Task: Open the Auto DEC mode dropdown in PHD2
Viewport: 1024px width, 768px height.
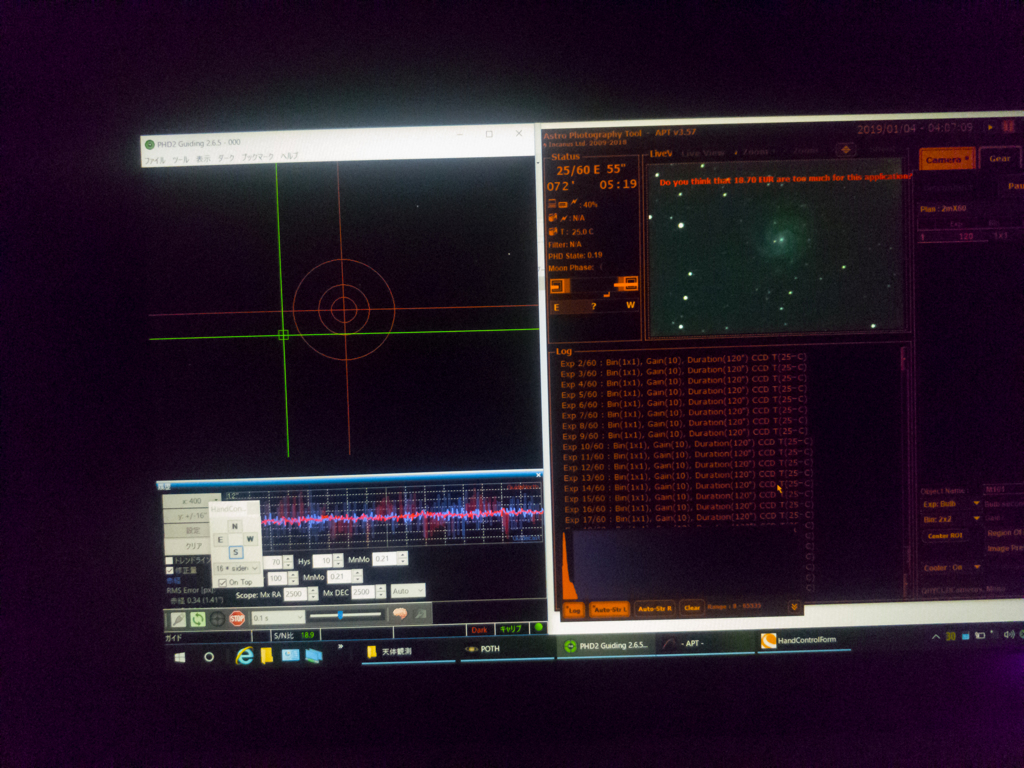Action: tap(408, 591)
